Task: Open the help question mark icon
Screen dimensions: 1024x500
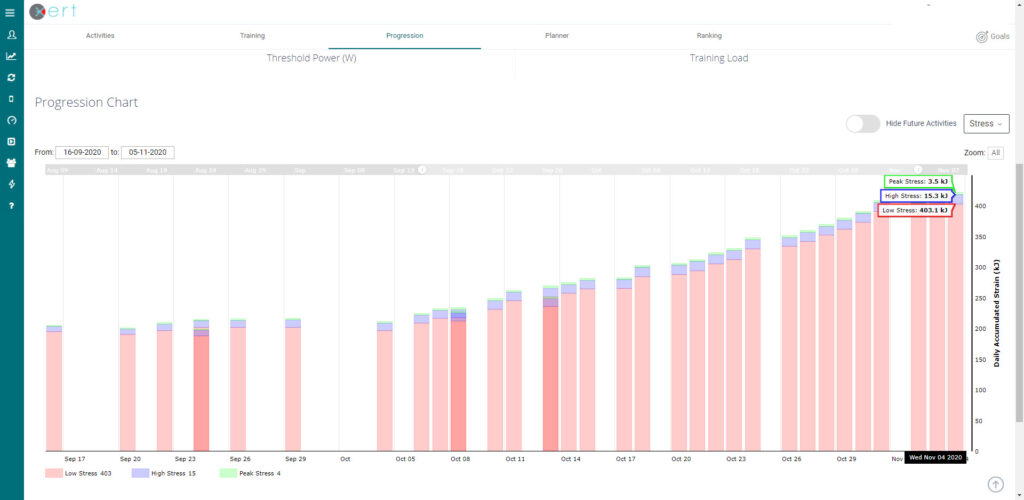Action: [11, 206]
